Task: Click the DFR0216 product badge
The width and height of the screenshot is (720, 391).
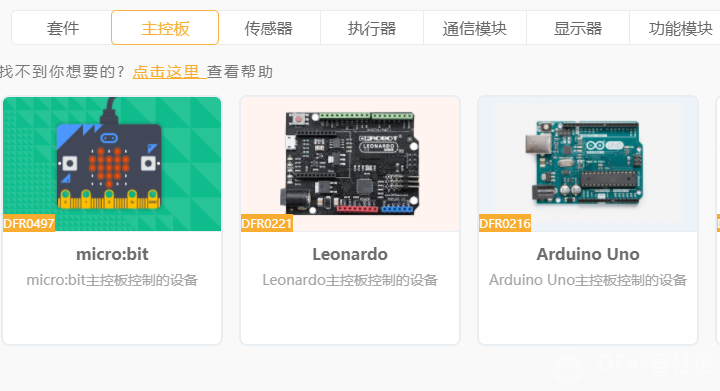Action: (505, 223)
